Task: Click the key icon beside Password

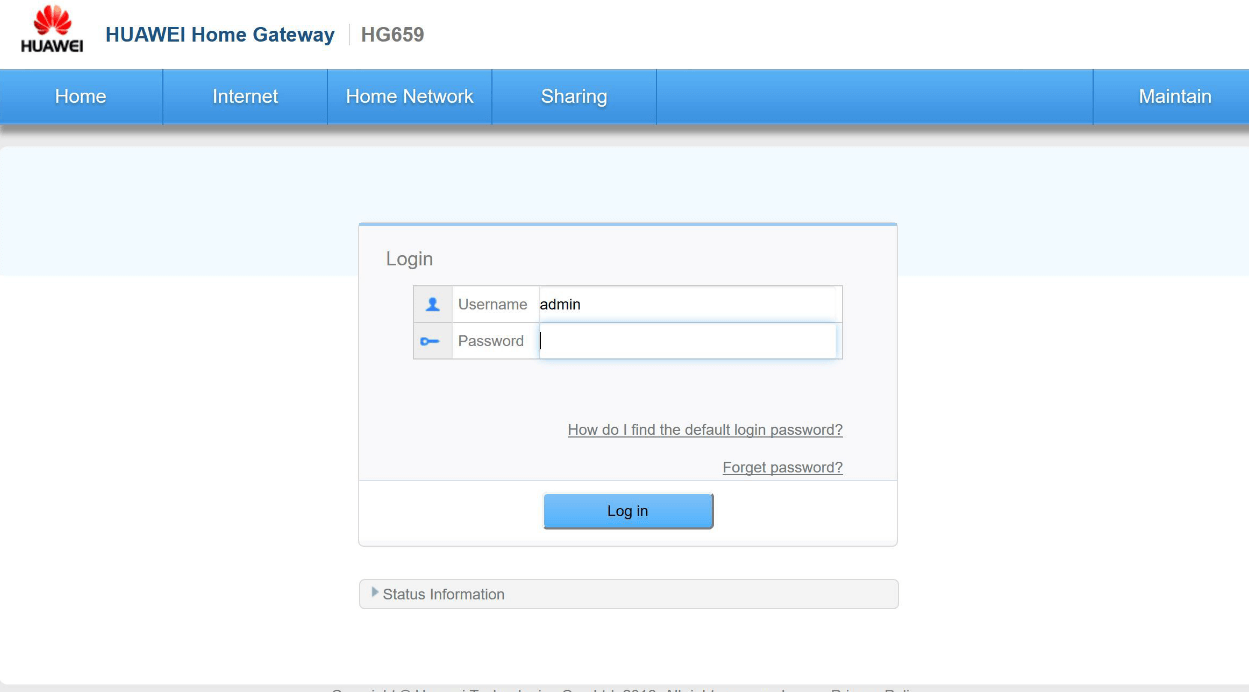Action: coord(431,342)
